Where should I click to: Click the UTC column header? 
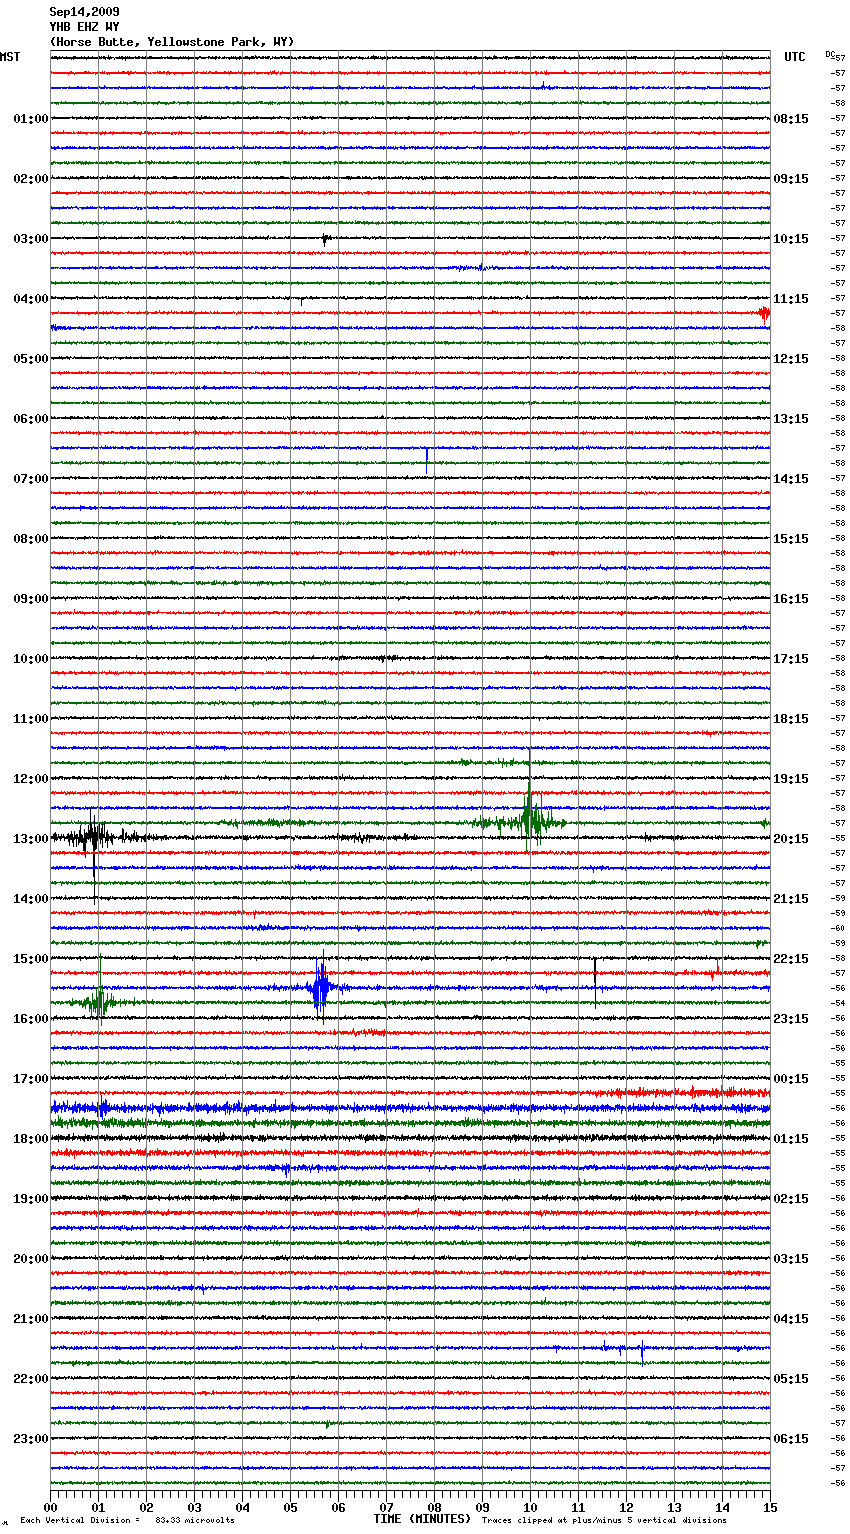794,57
